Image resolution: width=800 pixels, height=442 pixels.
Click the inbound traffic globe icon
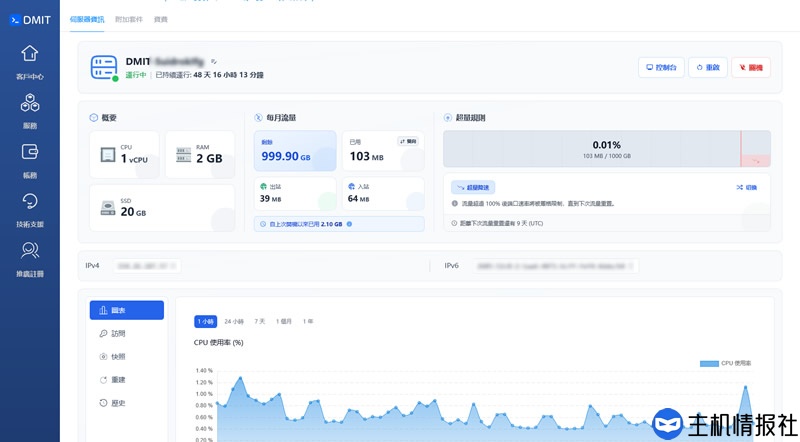[x=351, y=186]
